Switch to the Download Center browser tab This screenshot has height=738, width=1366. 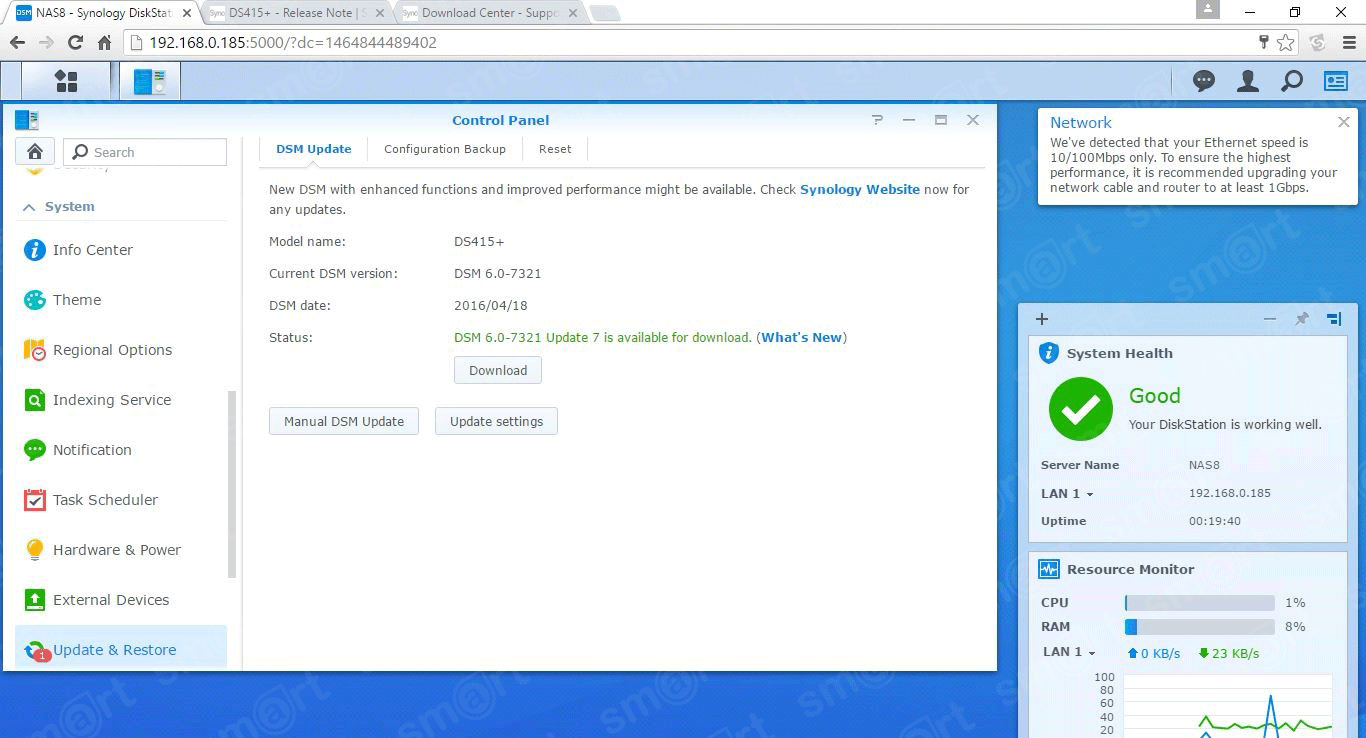490,13
